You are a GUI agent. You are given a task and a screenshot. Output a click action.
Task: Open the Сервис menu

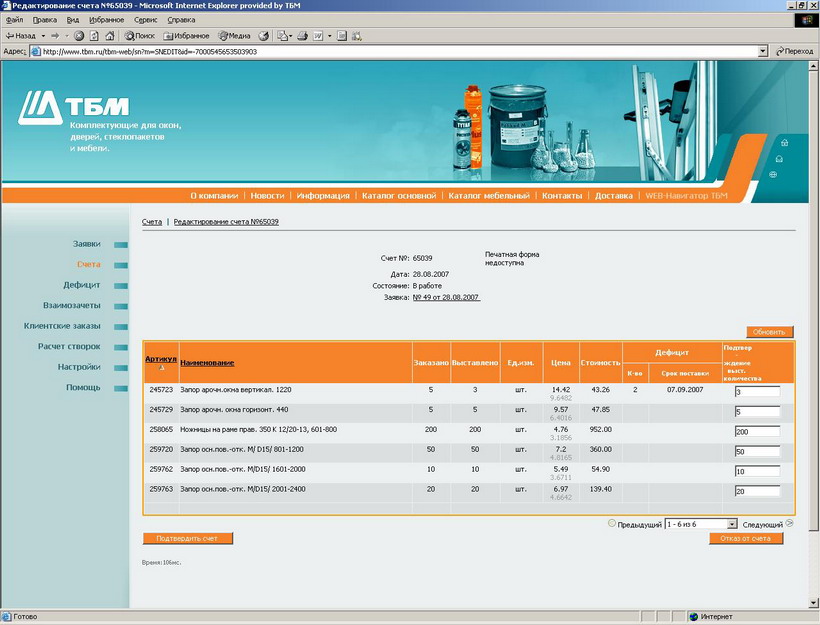[x=145, y=20]
